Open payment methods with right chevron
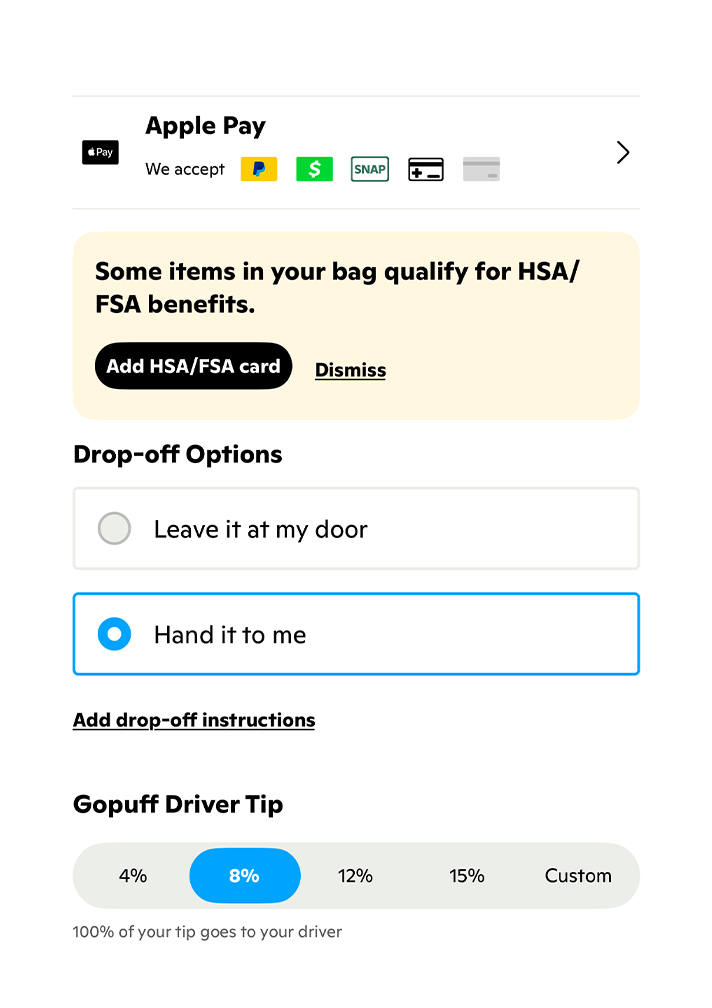The height and width of the screenshot is (1008, 712). pyautogui.click(x=623, y=152)
